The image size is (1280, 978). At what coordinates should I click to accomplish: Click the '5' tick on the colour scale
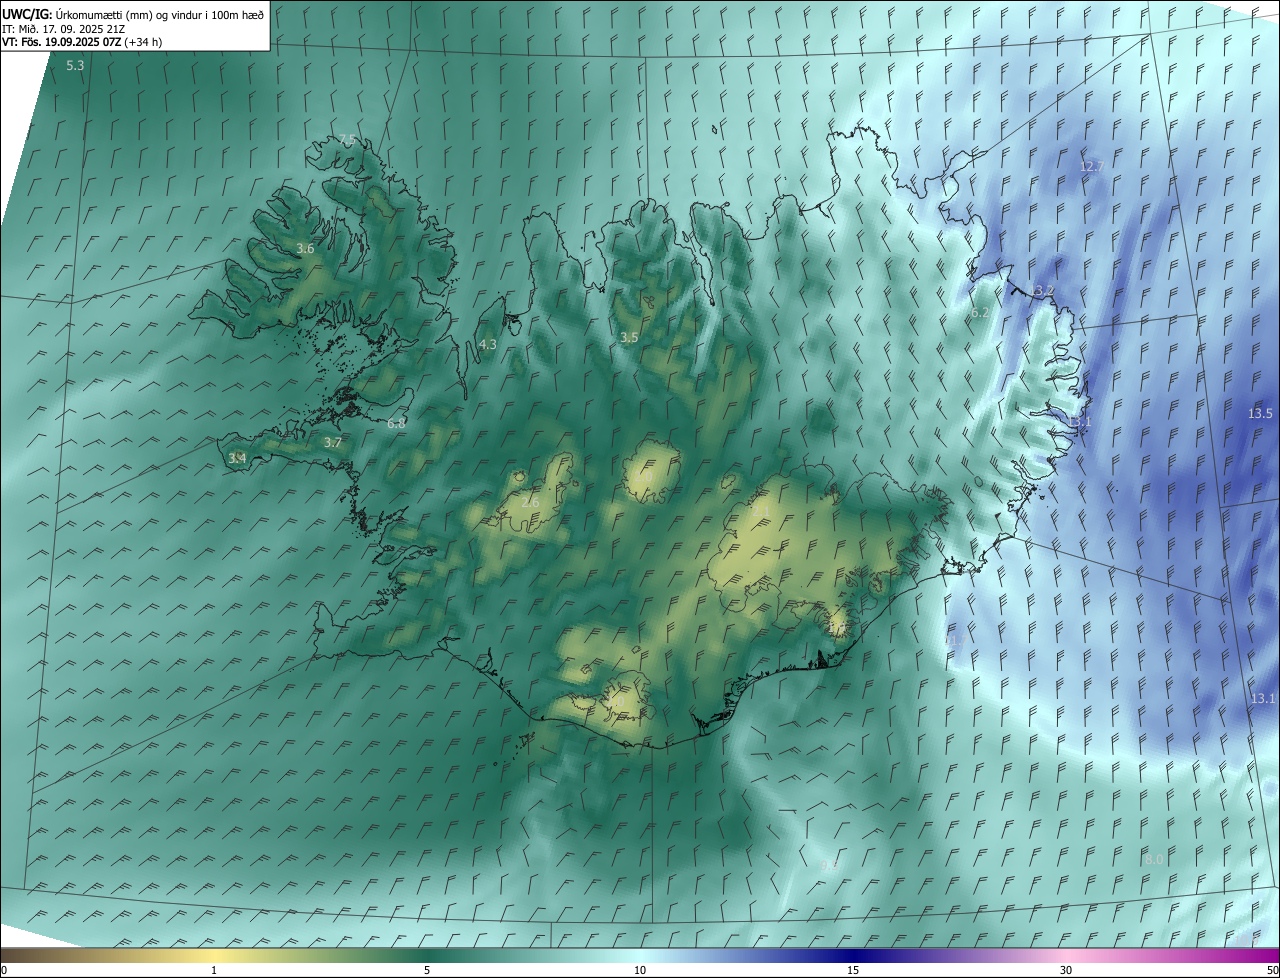[x=427, y=971]
